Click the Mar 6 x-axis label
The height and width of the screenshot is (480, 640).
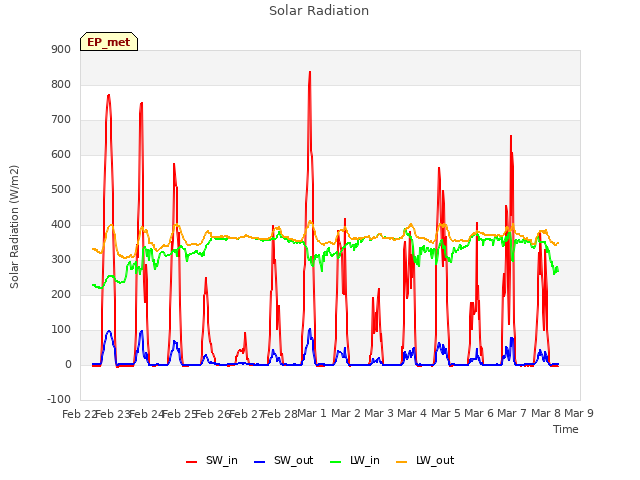click(479, 413)
